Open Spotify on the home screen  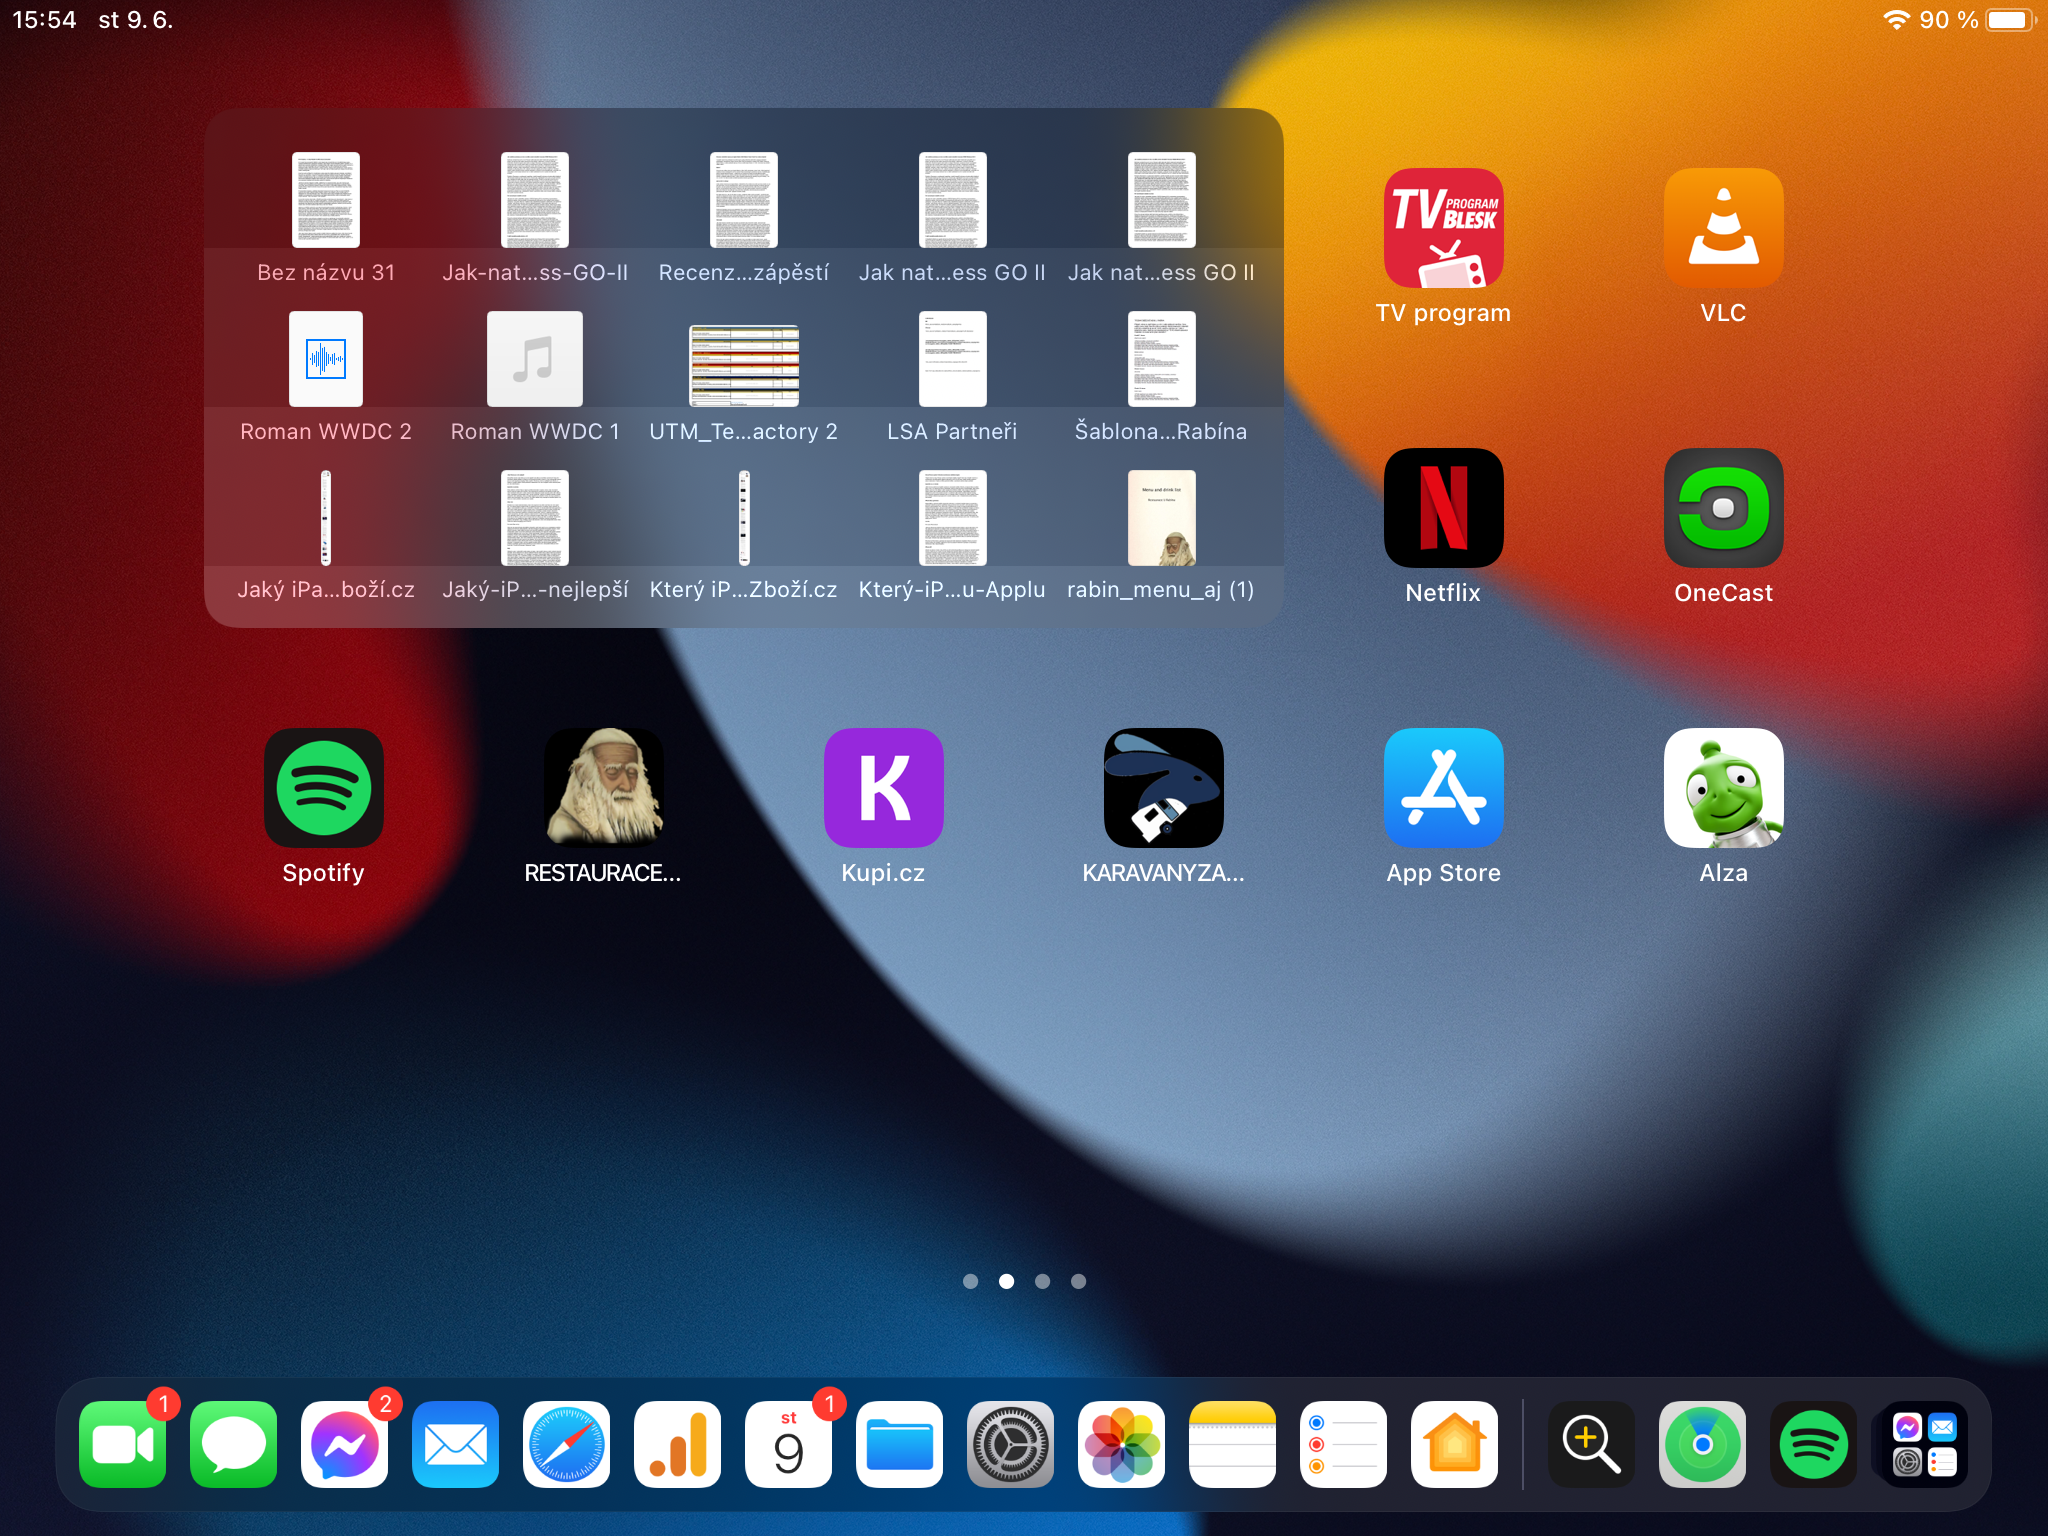tap(323, 788)
